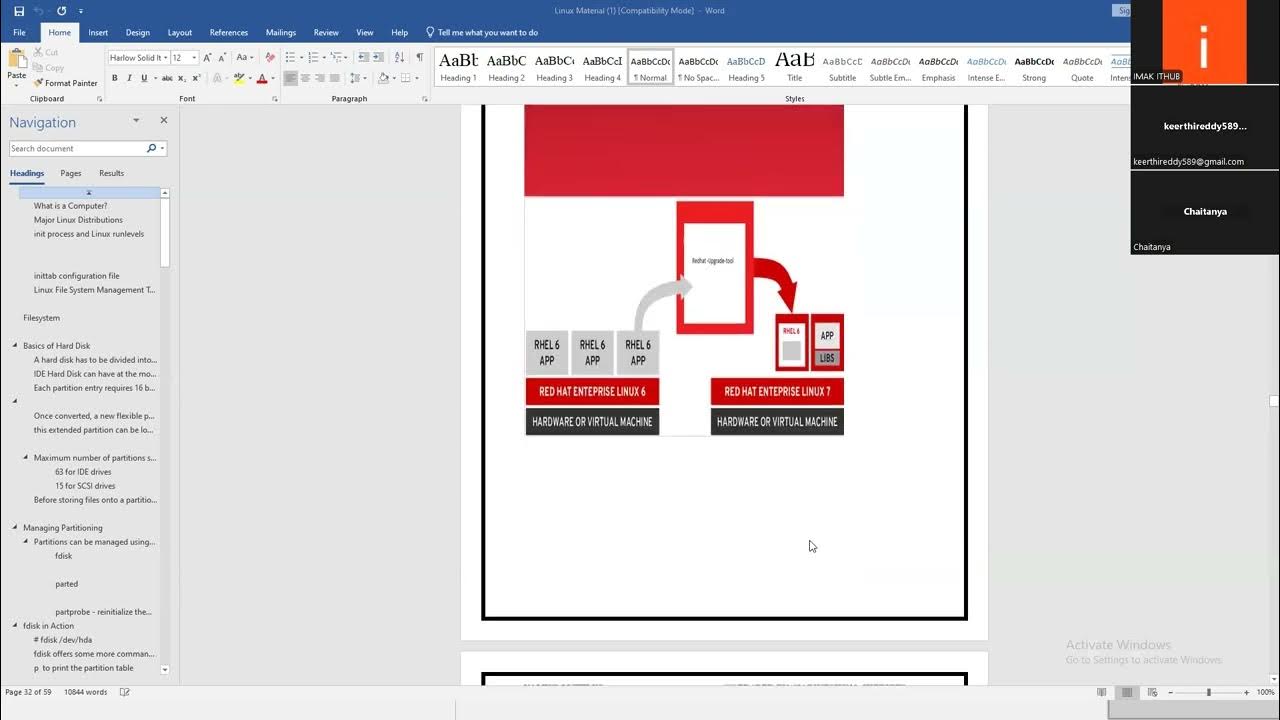The image size is (1280, 720).
Task: Open the font size dropdown
Action: (x=194, y=58)
